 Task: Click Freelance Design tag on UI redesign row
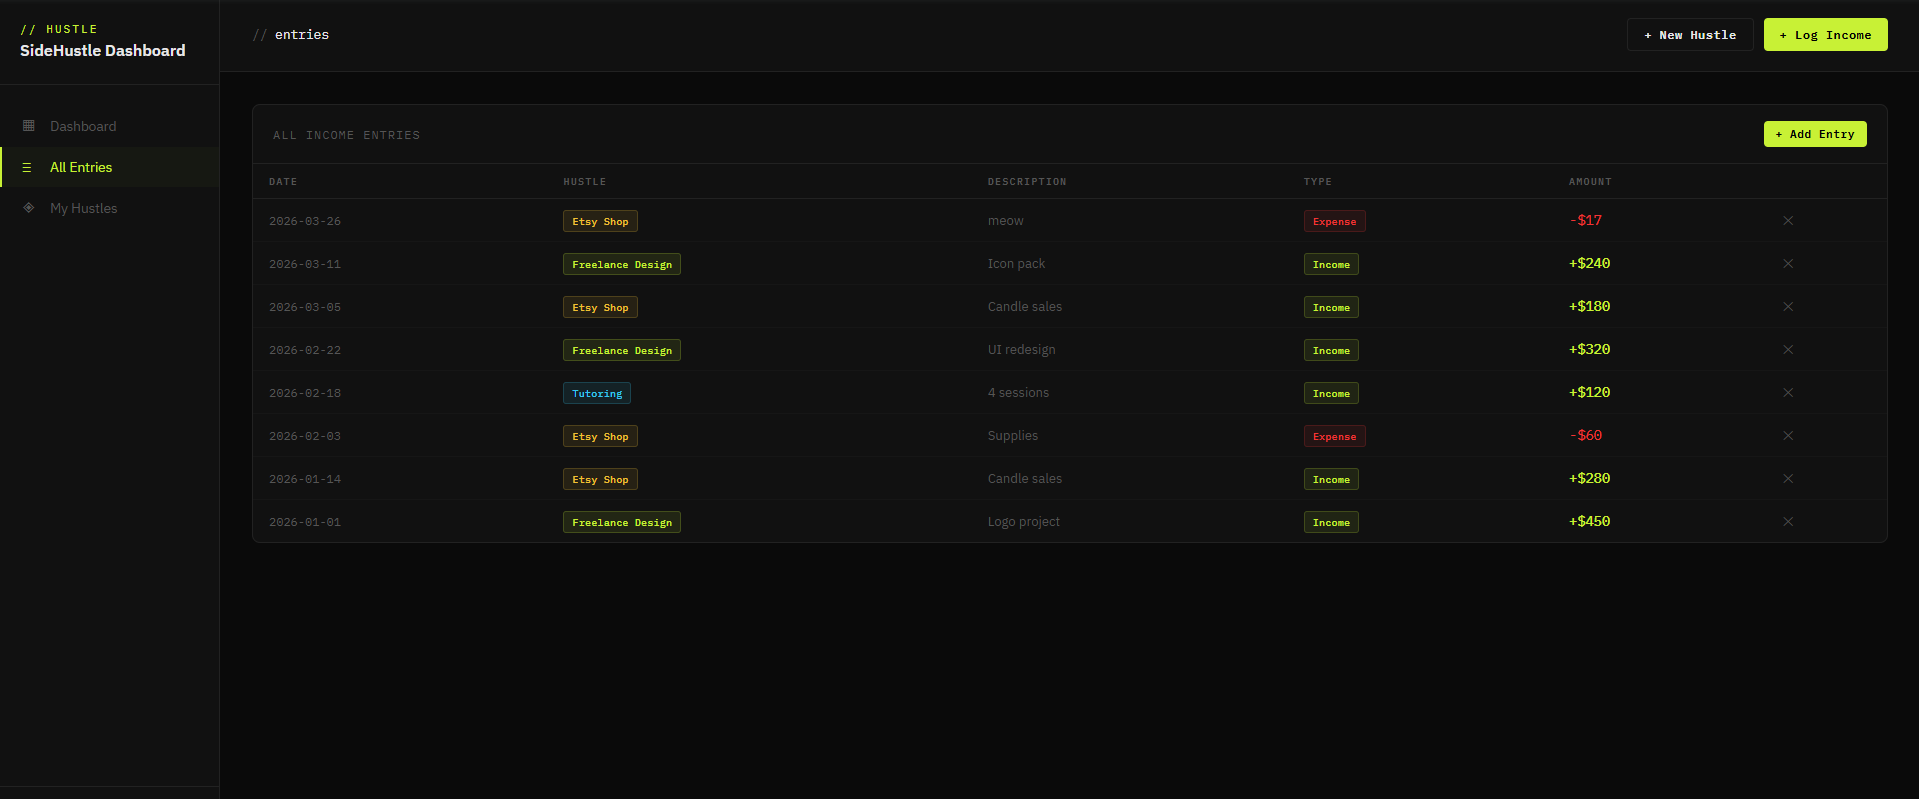[622, 350]
